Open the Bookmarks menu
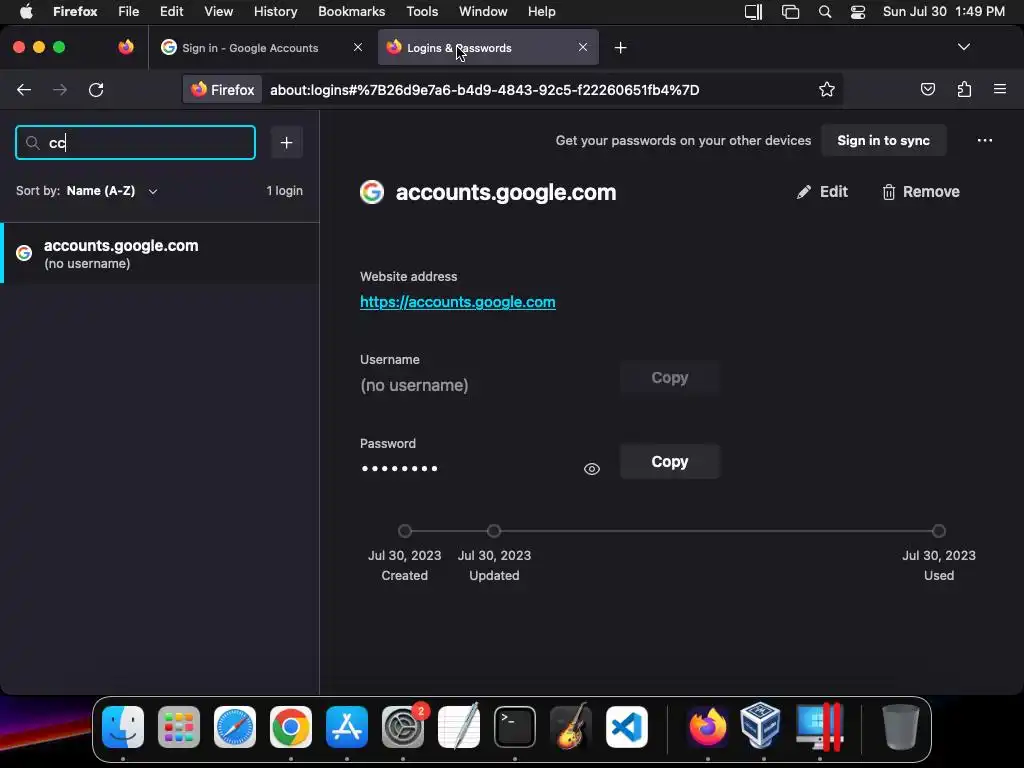 pos(351,11)
